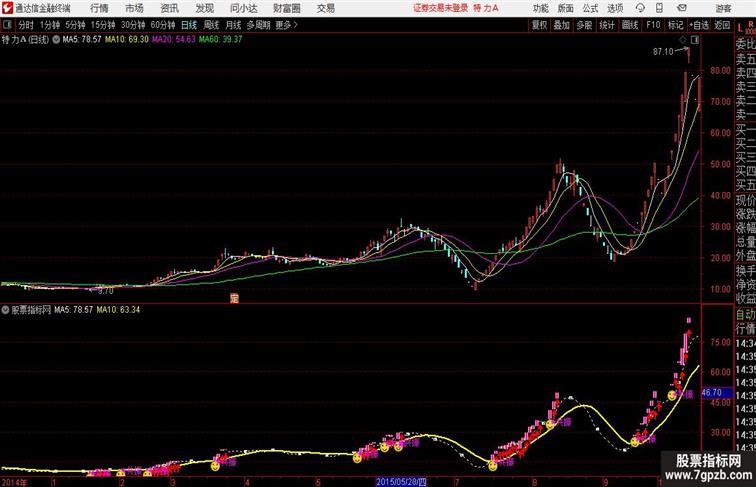Open the 功能 menu
The width and height of the screenshot is (756, 487).
[540, 8]
